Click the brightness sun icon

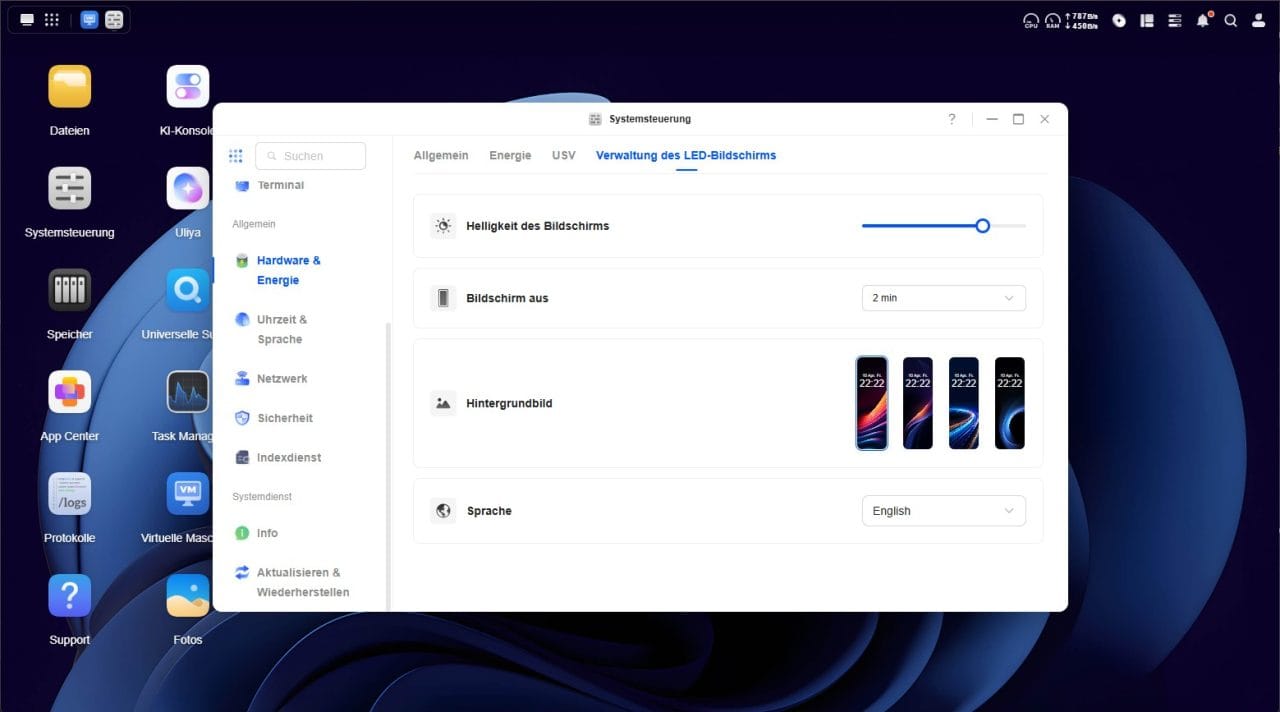[443, 226]
